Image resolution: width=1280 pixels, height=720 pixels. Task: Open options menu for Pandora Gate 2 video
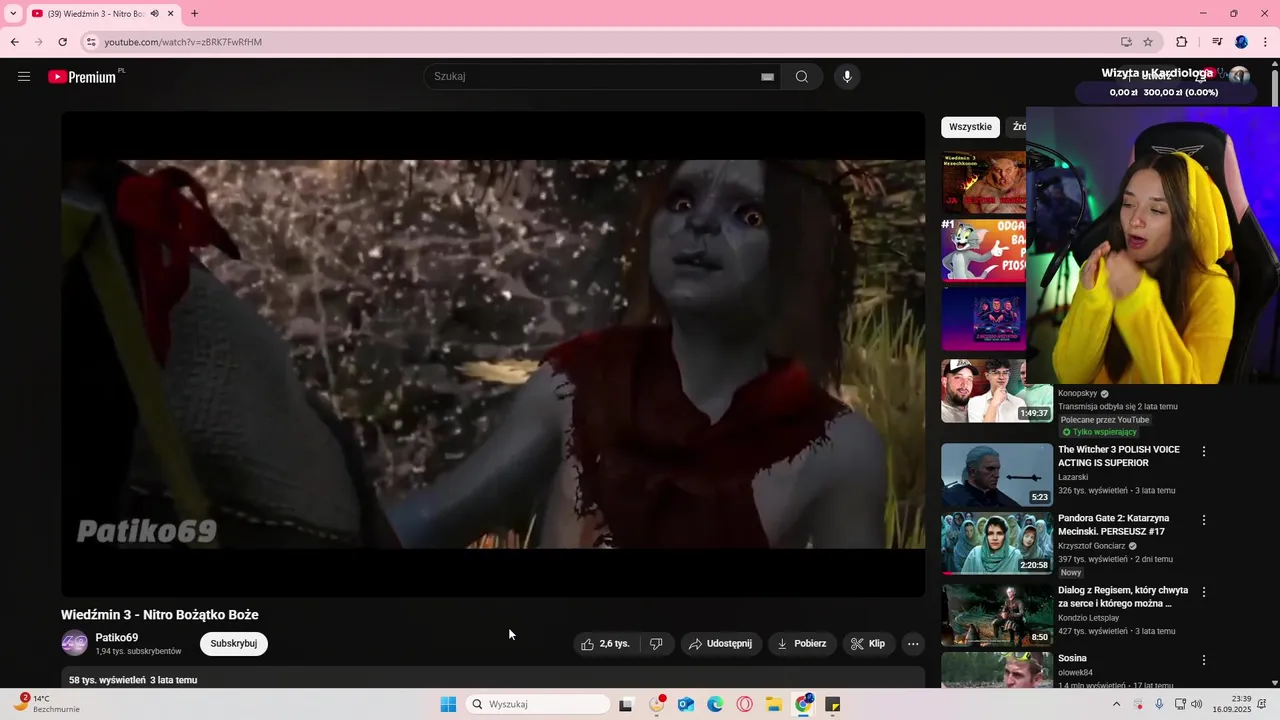(1204, 520)
